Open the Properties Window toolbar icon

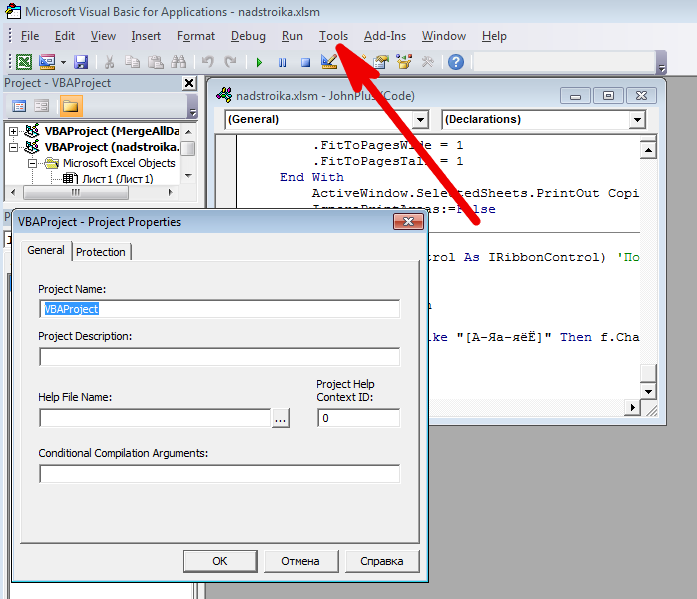point(381,62)
